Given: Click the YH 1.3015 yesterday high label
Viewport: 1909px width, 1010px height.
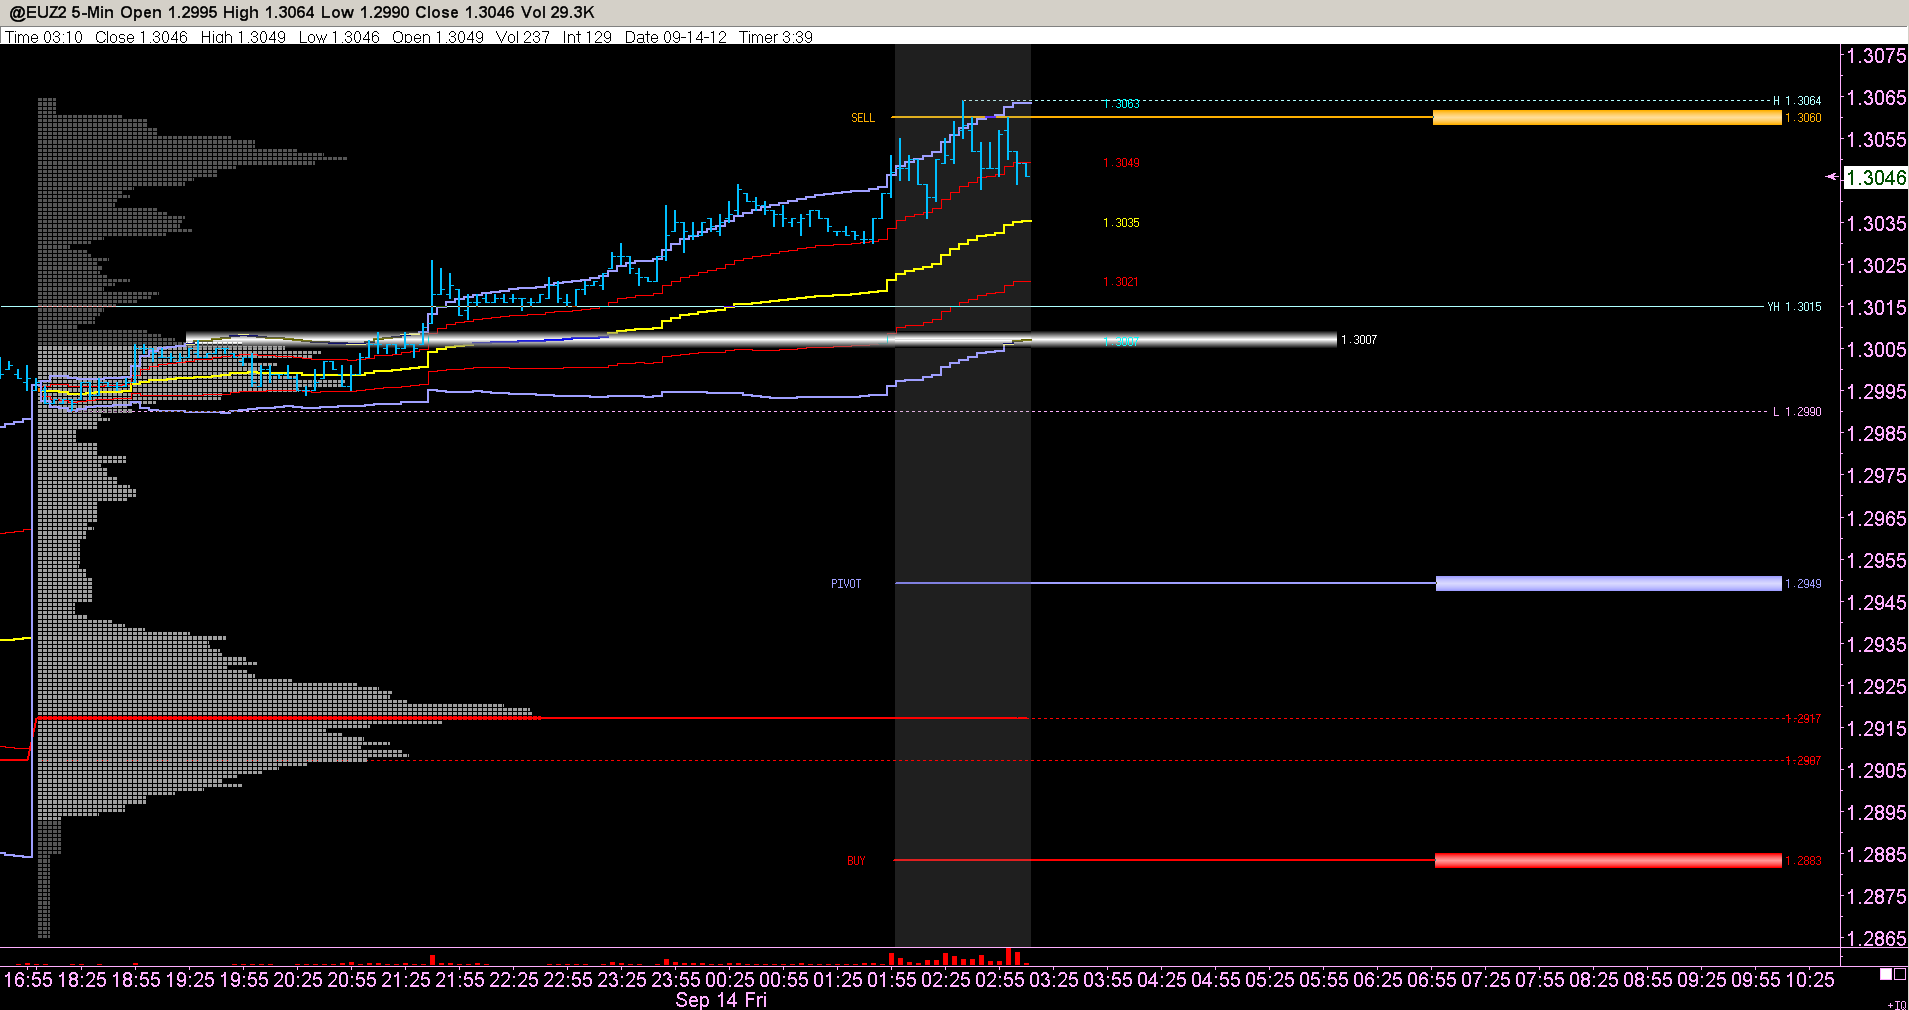Looking at the screenshot, I should [x=1795, y=307].
